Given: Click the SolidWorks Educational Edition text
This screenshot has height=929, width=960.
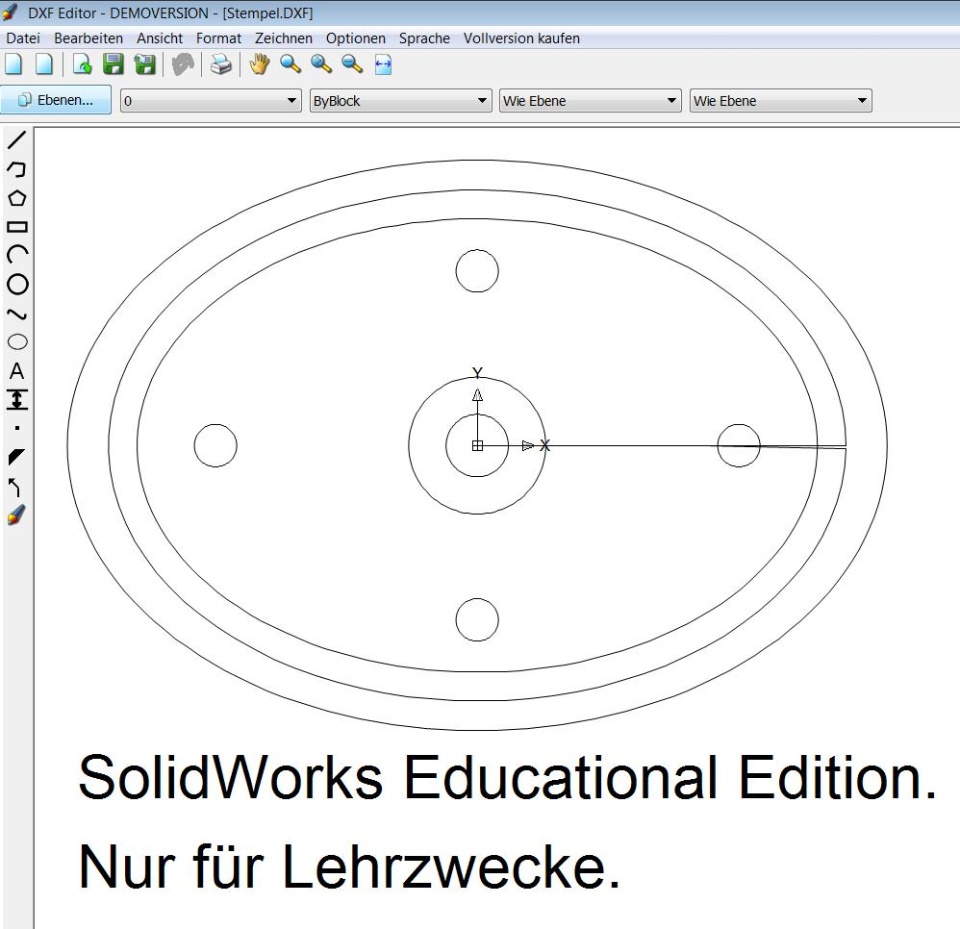Looking at the screenshot, I should click(x=508, y=777).
